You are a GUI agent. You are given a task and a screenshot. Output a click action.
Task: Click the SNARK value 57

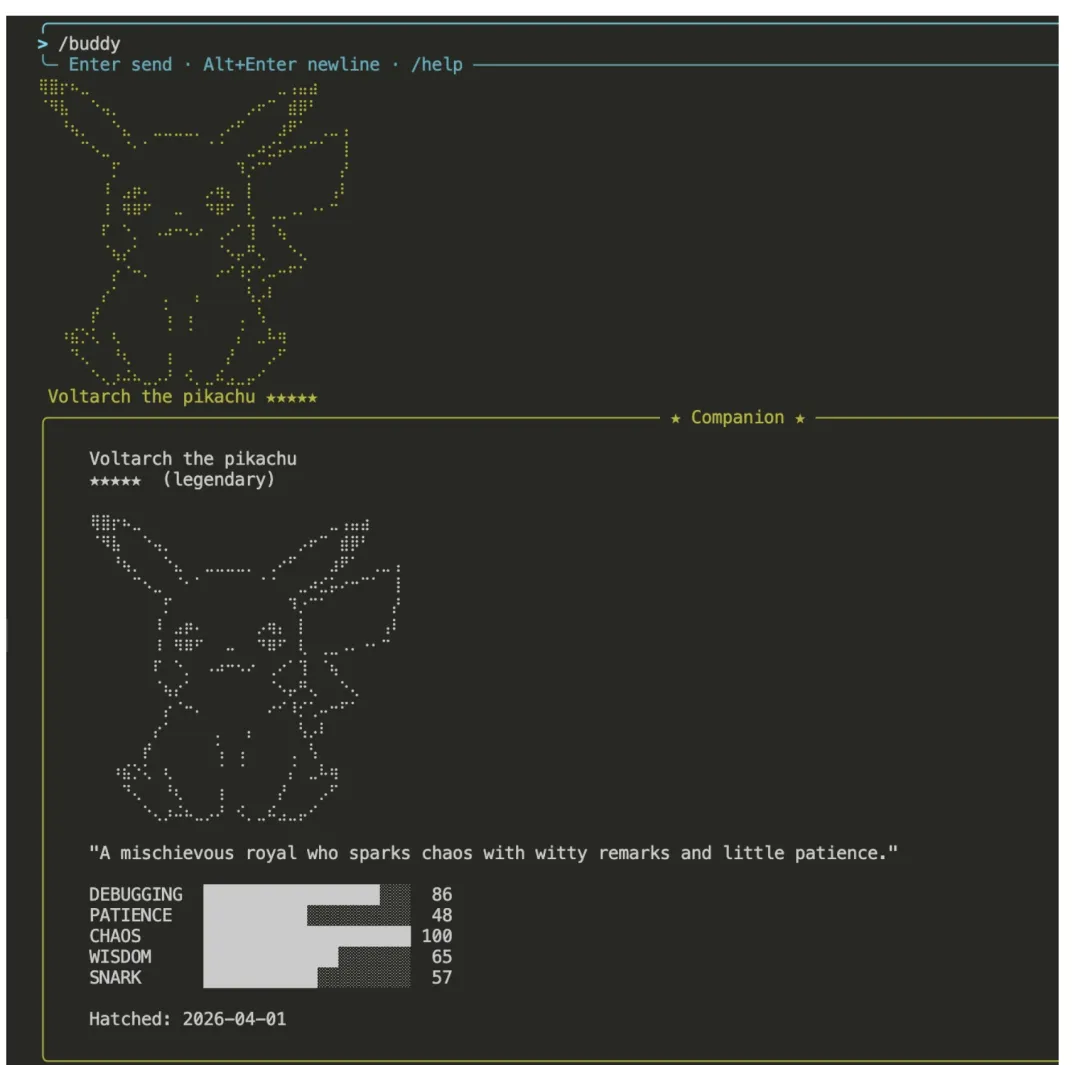click(442, 977)
